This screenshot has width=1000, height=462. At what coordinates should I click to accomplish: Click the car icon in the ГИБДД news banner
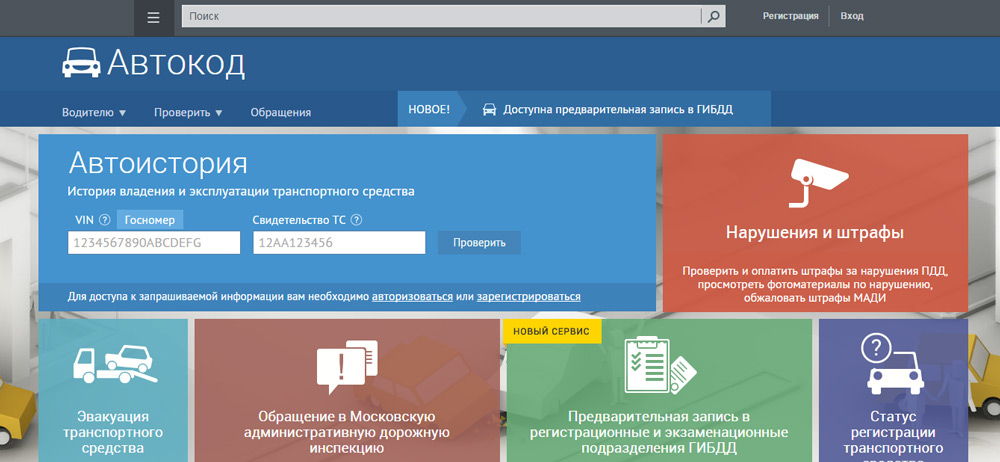[x=489, y=109]
